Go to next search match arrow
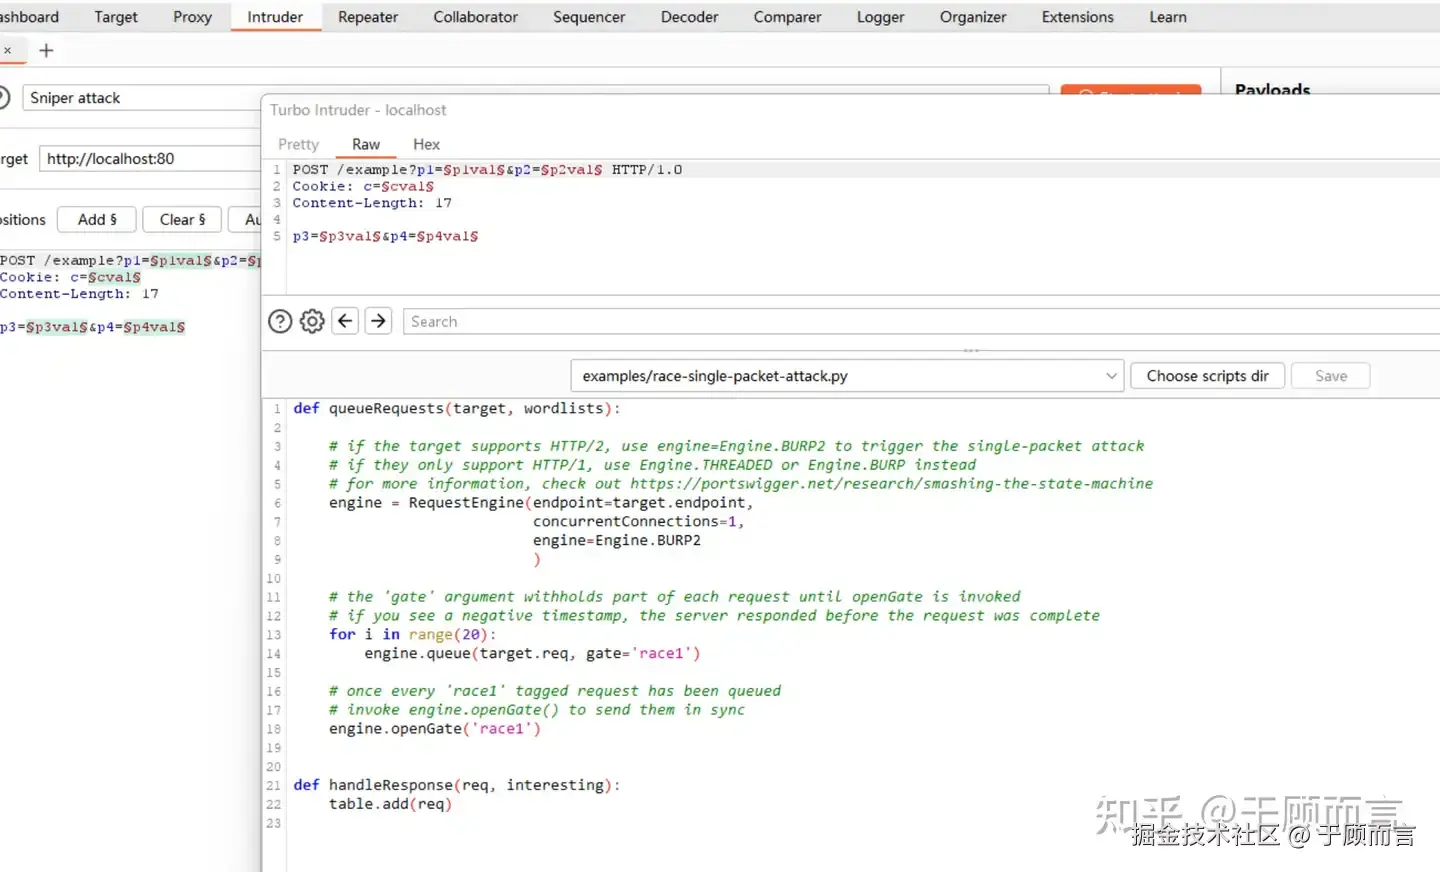Screen dimensions: 1440x872 pos(378,321)
